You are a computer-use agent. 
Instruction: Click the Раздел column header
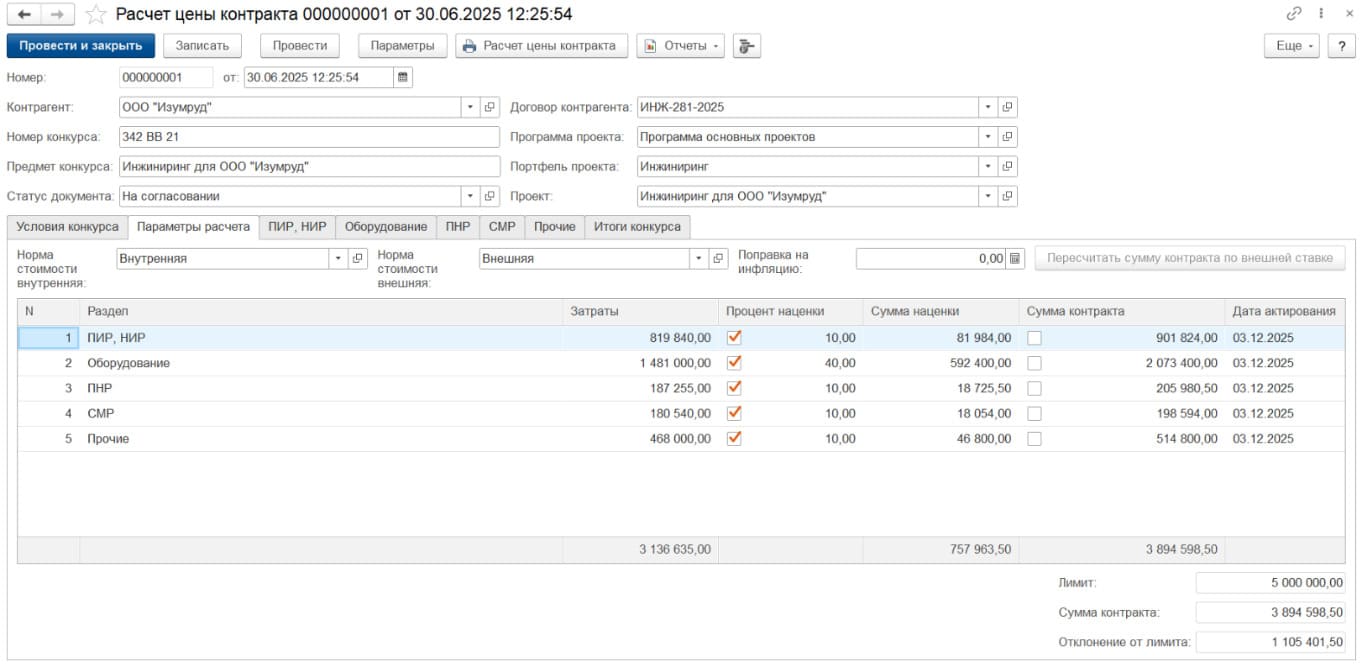[x=320, y=311]
